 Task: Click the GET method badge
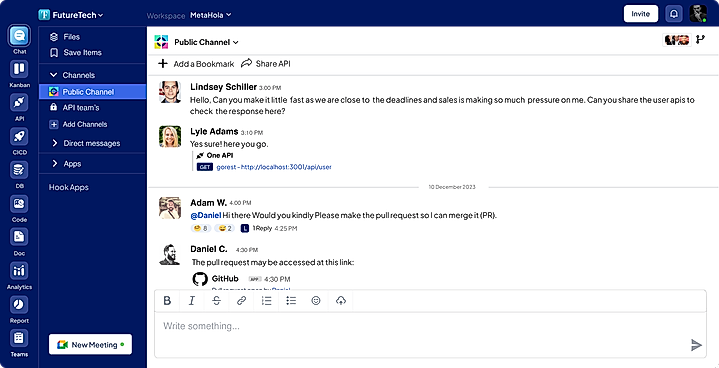coord(205,167)
